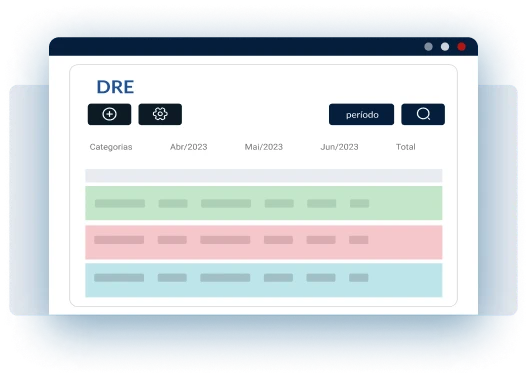Click the DRE page title

[115, 87]
